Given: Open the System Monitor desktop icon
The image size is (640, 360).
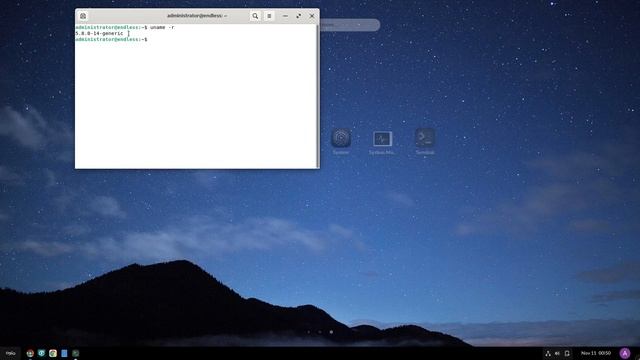Looking at the screenshot, I should click(382, 141).
